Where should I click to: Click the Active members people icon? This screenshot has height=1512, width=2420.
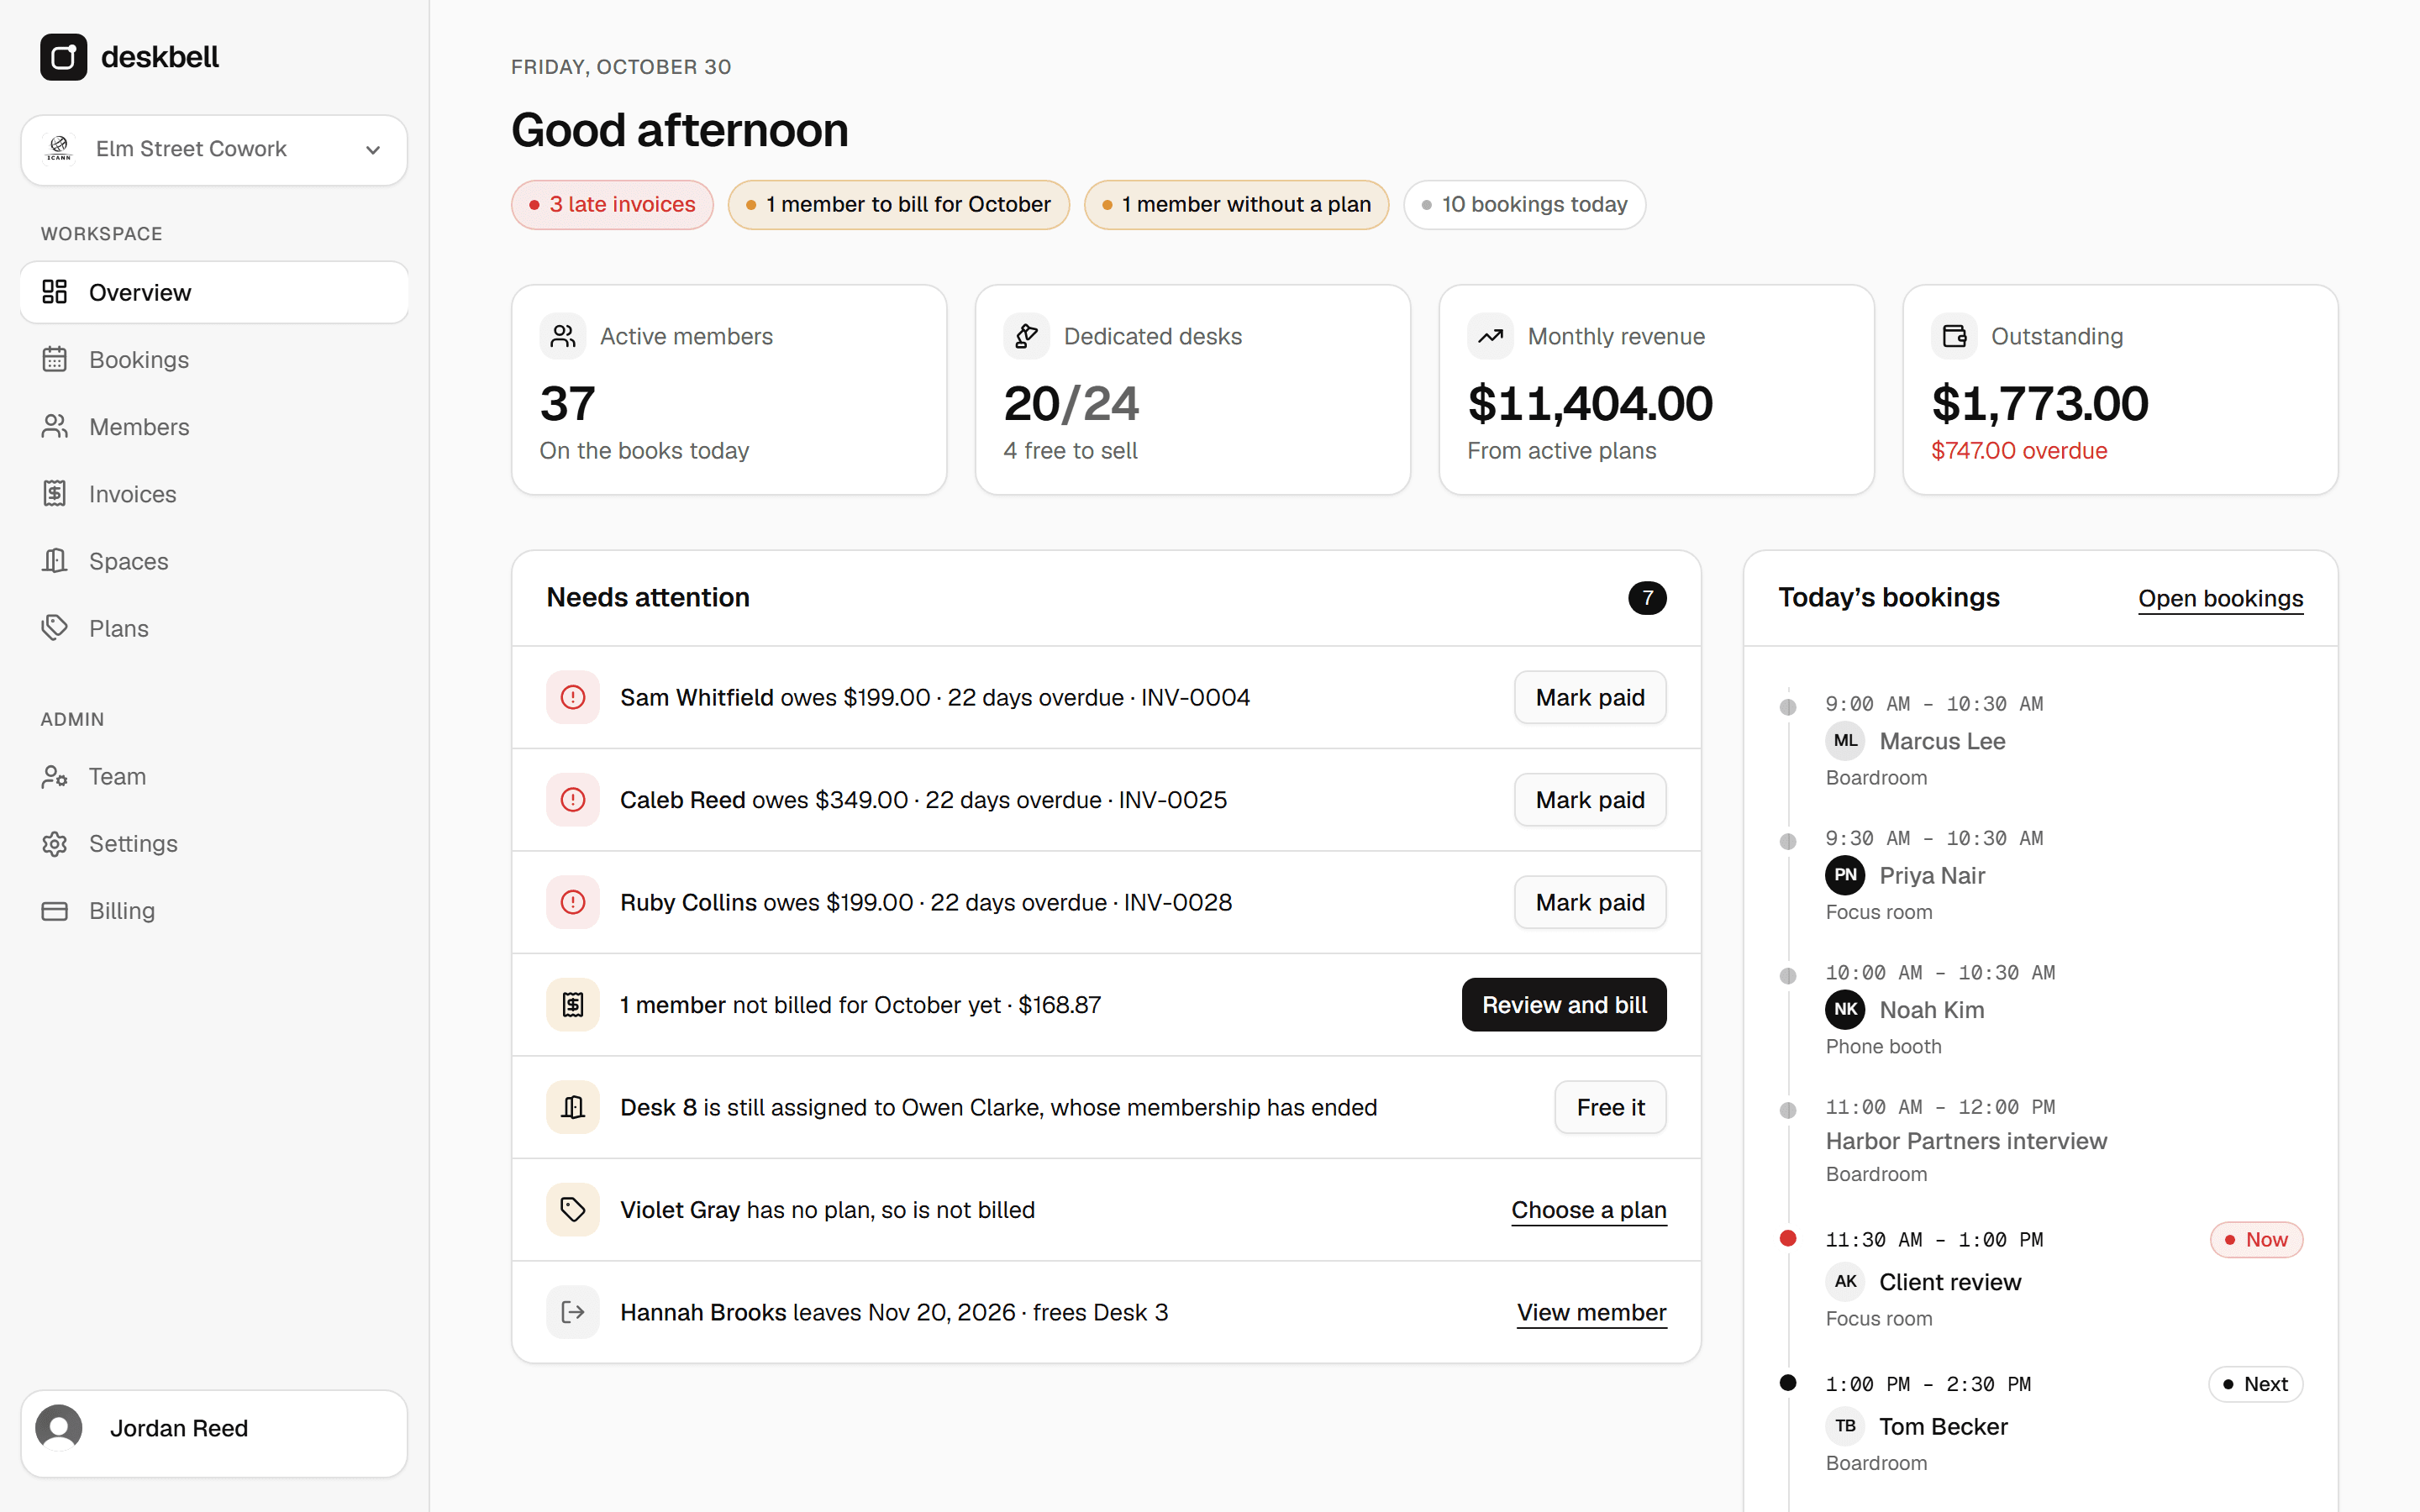pyautogui.click(x=563, y=336)
